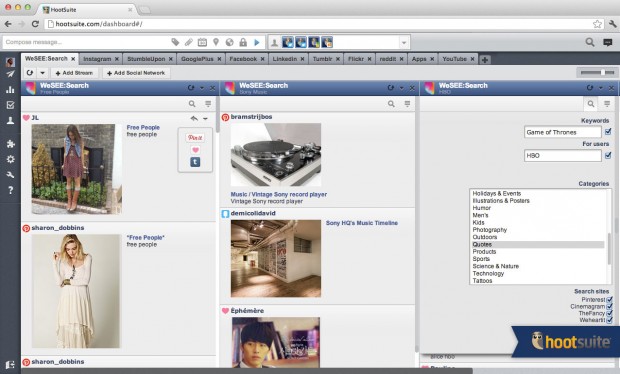The width and height of the screenshot is (620, 374).
Task: Open Analytics bar chart icon in sidebar
Action: (x=10, y=90)
